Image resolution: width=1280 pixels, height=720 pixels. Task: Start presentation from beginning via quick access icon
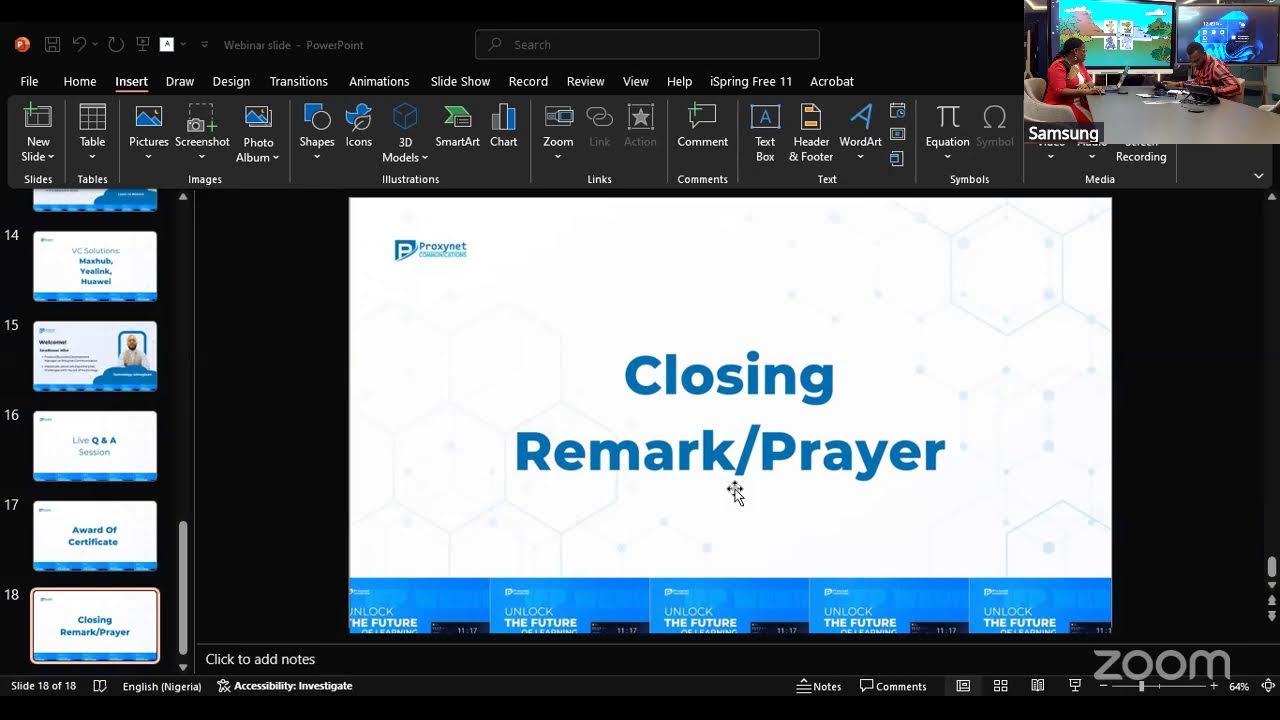[143, 45]
